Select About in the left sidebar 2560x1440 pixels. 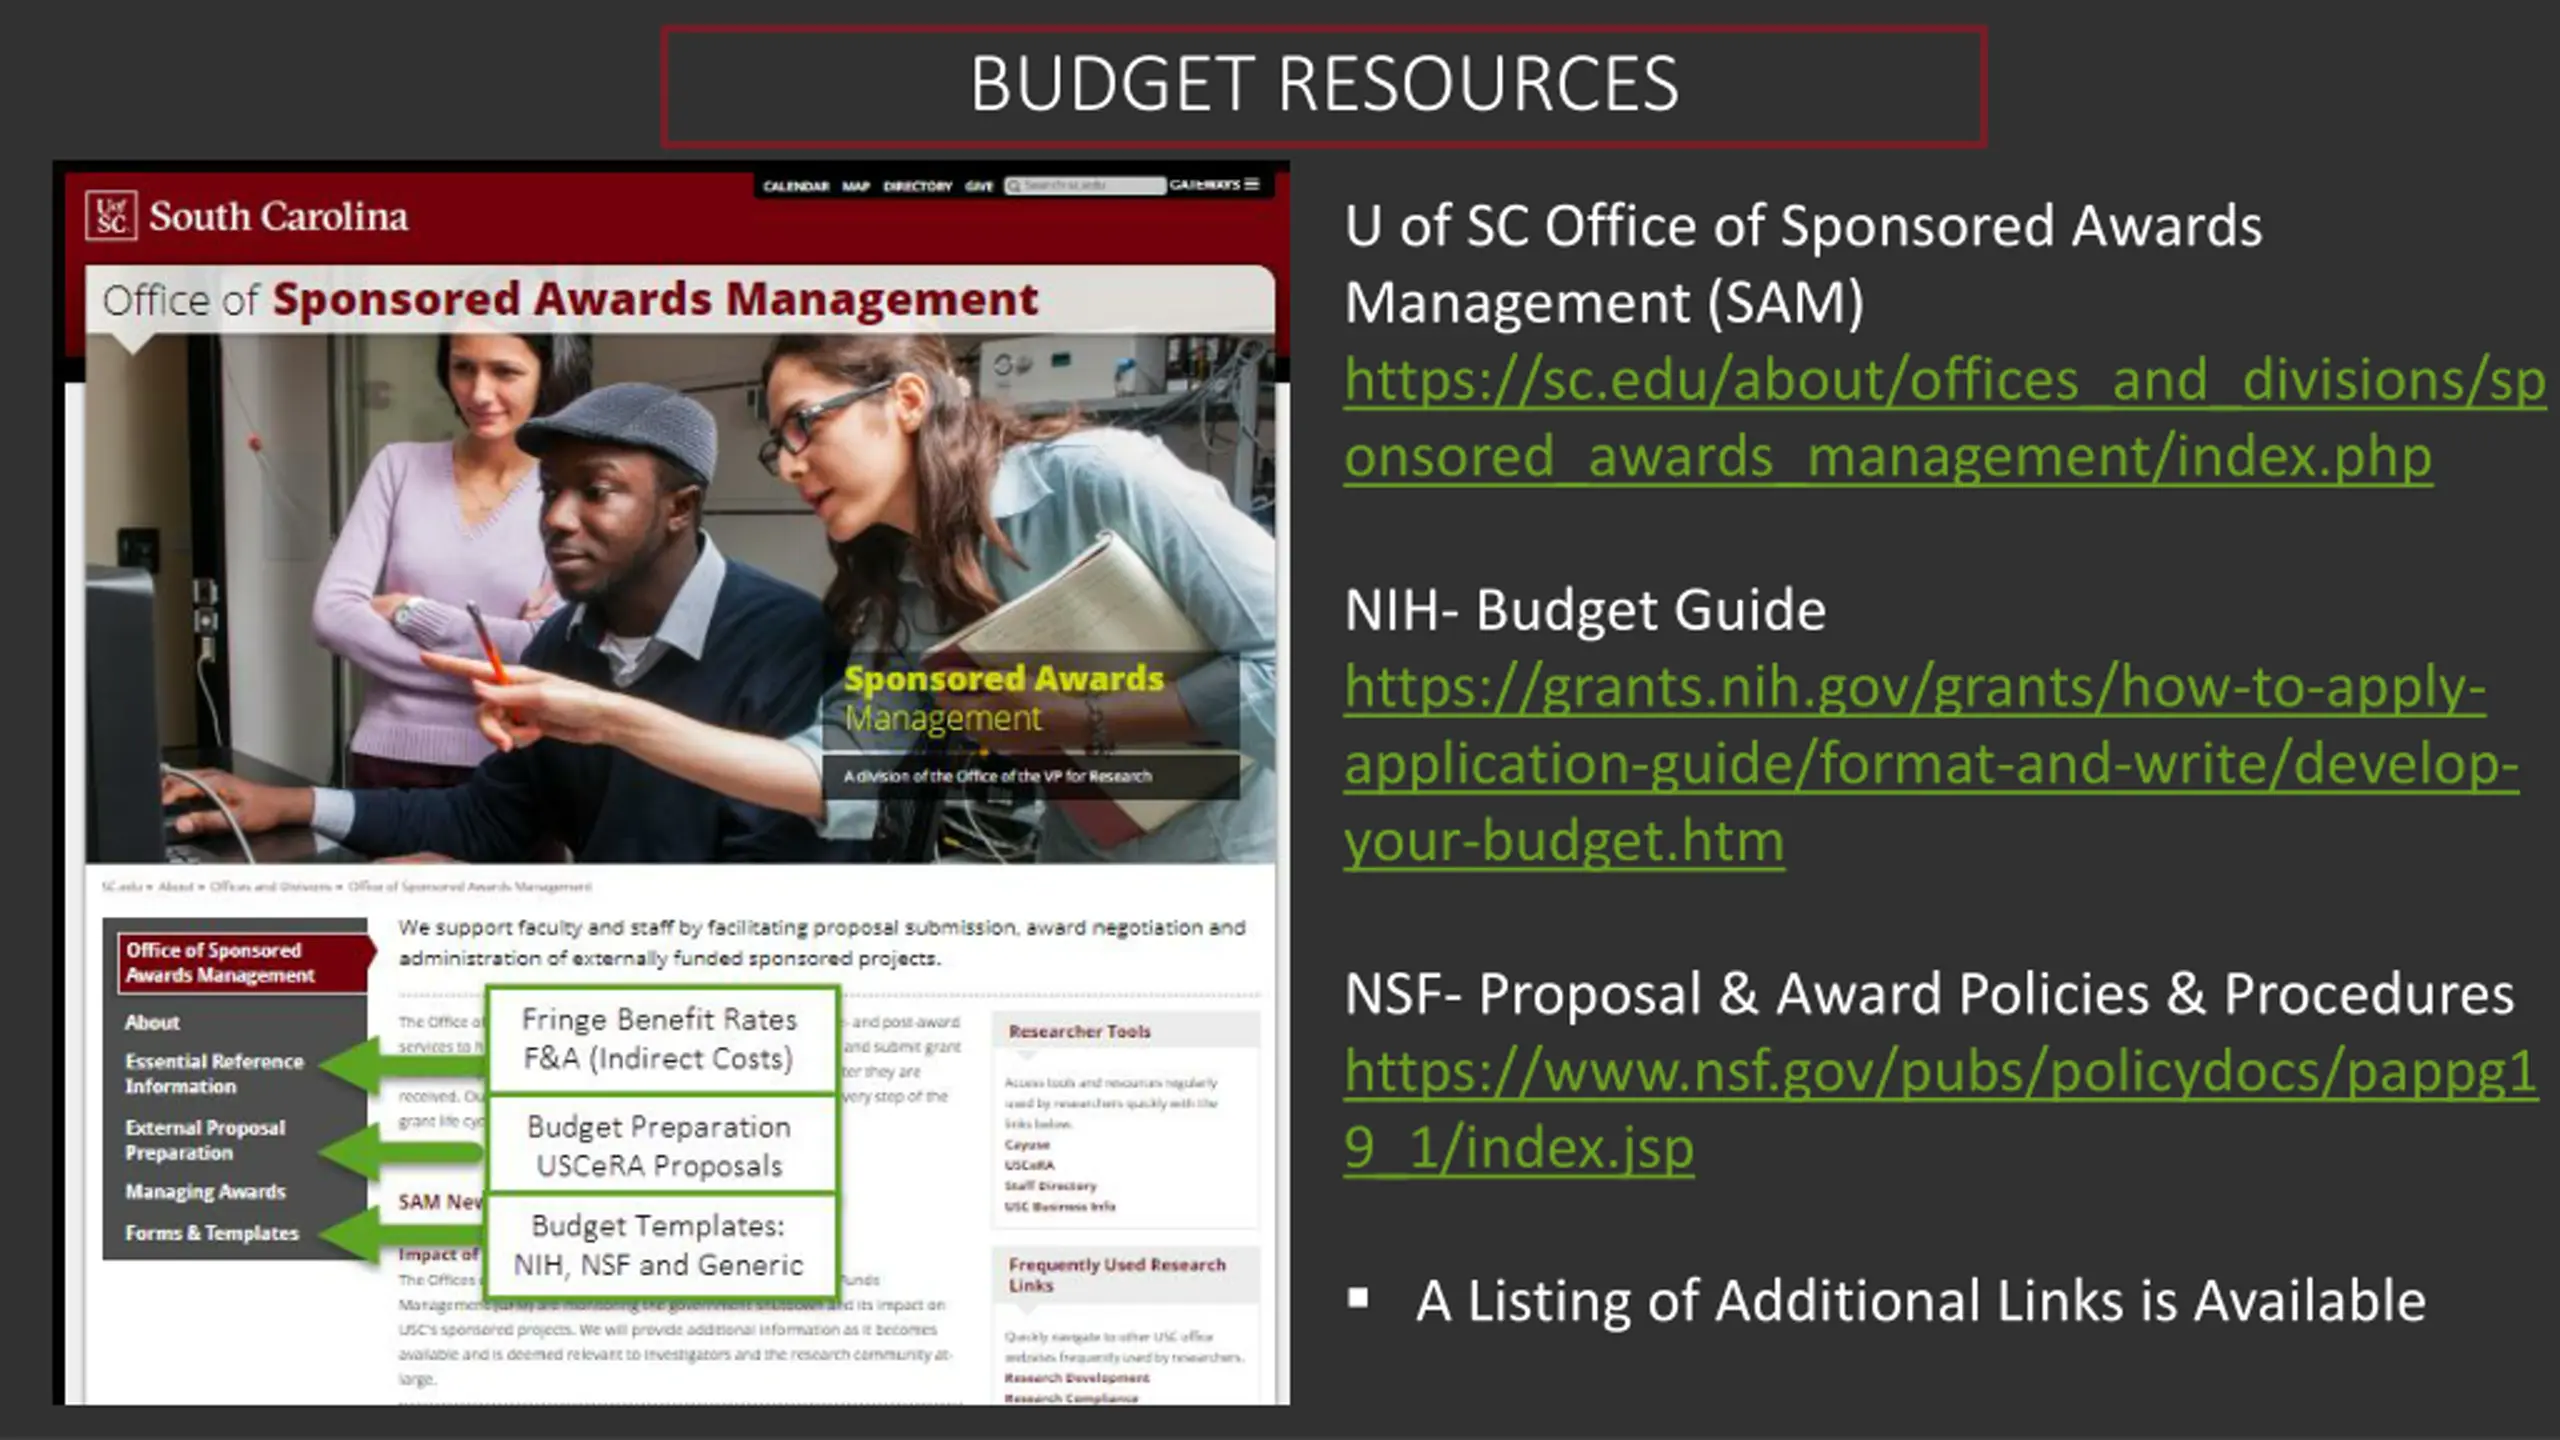click(x=152, y=1022)
